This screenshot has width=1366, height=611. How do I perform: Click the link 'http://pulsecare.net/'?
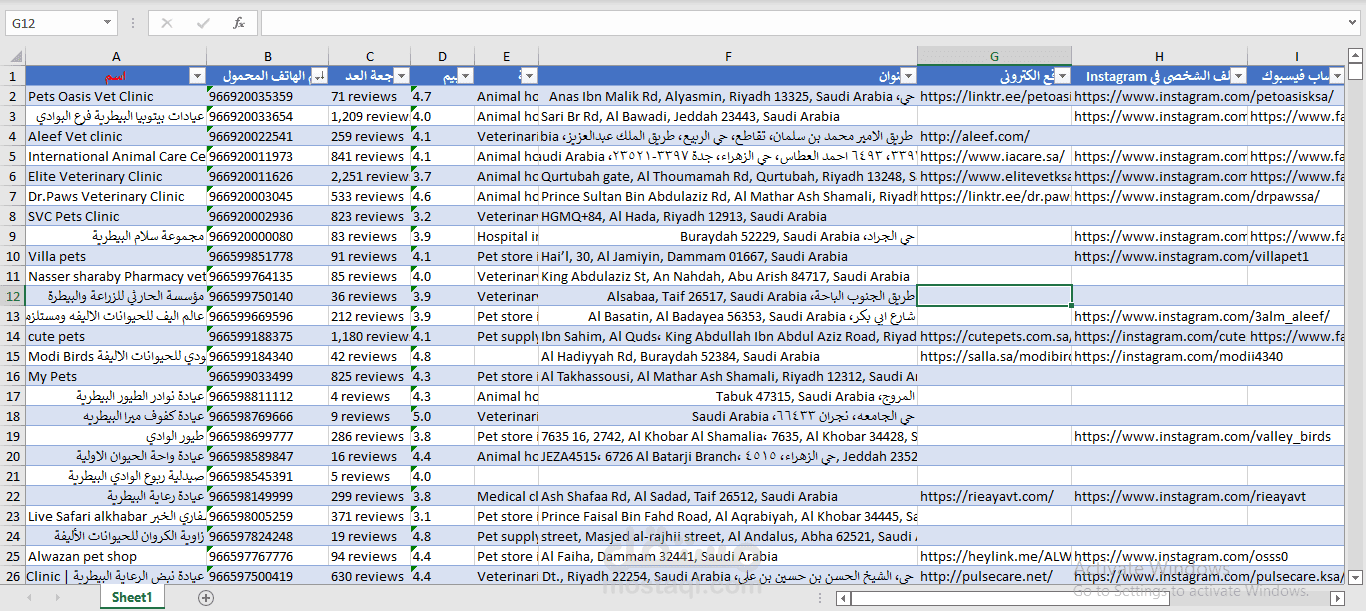(x=986, y=576)
